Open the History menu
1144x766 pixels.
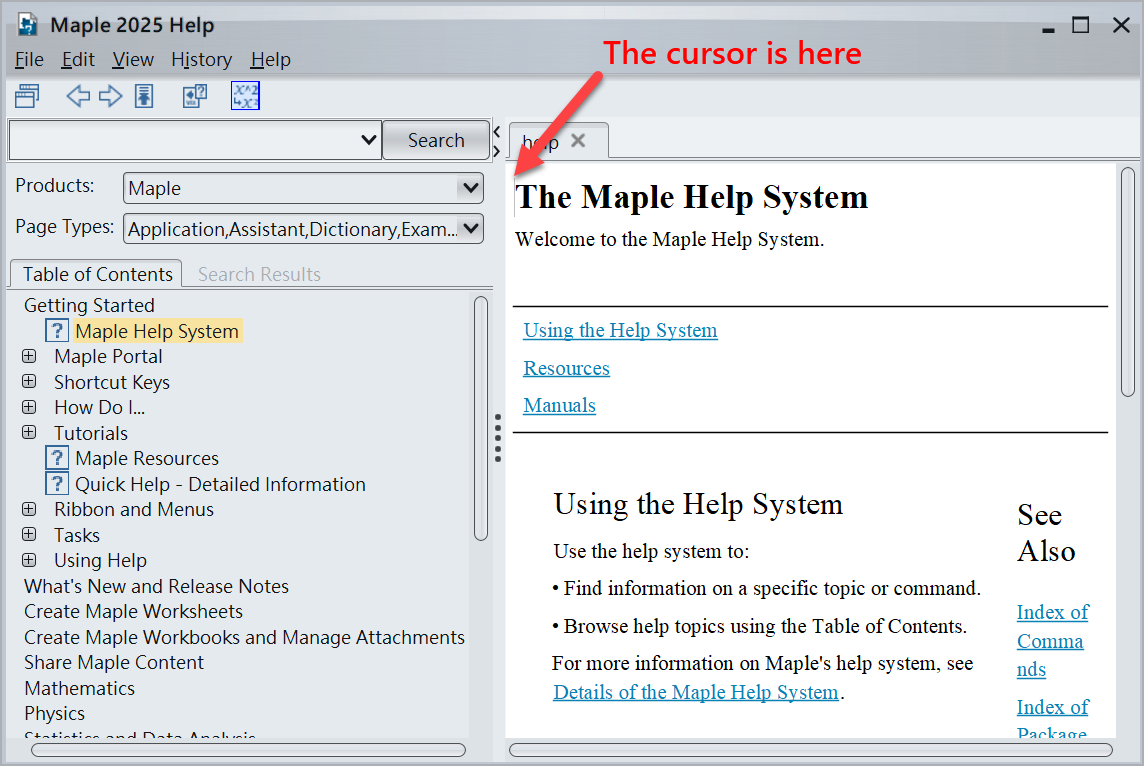coord(201,60)
